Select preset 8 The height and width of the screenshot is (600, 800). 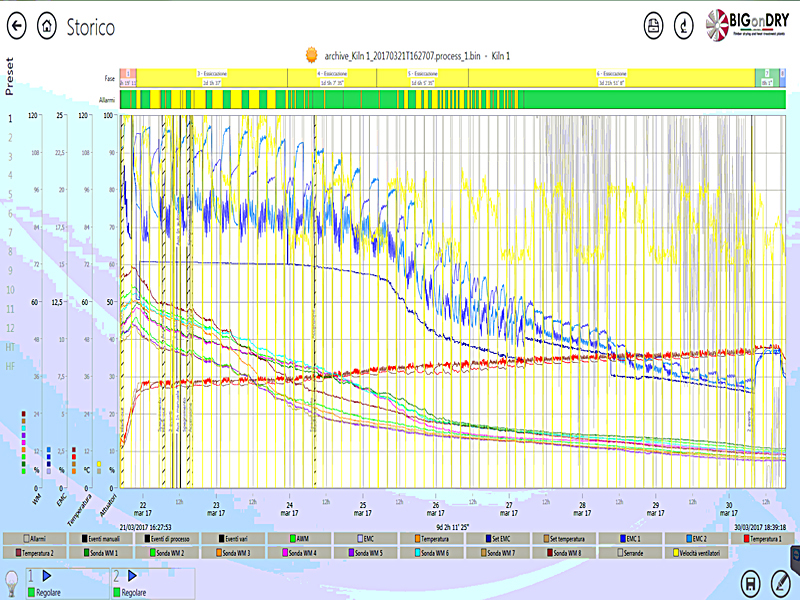pos(10,252)
